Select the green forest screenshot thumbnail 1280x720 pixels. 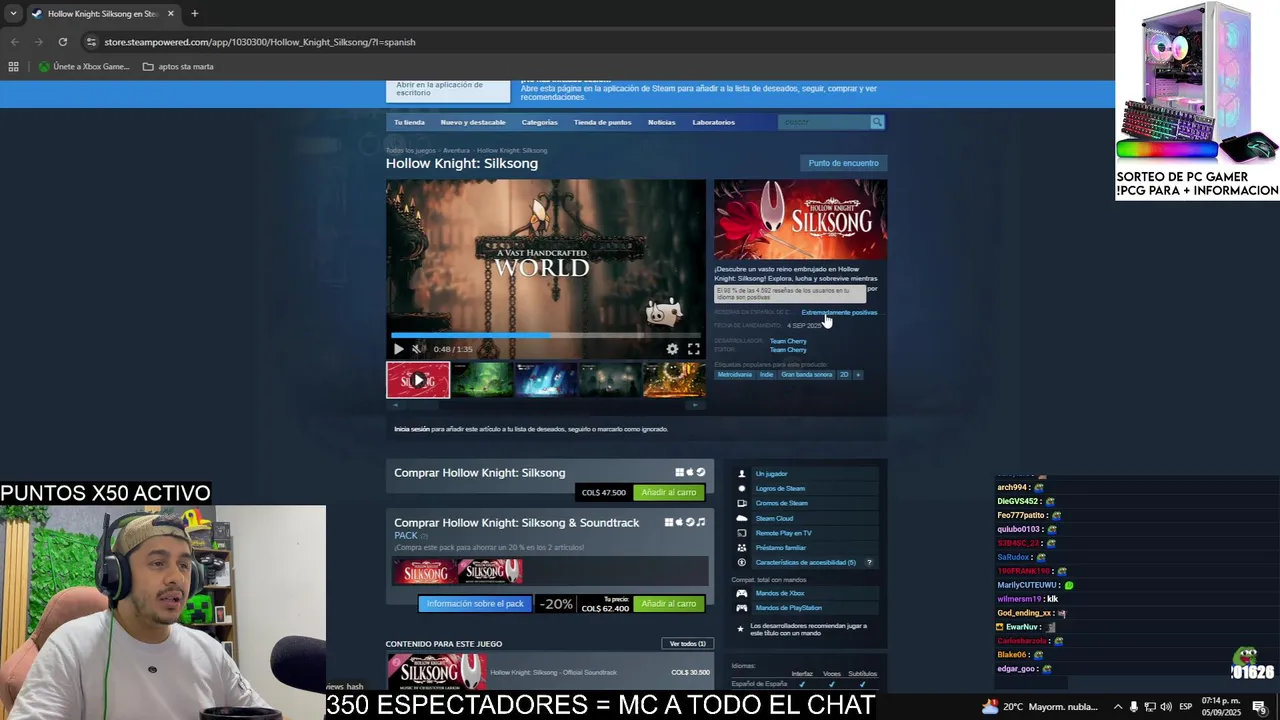(x=481, y=380)
